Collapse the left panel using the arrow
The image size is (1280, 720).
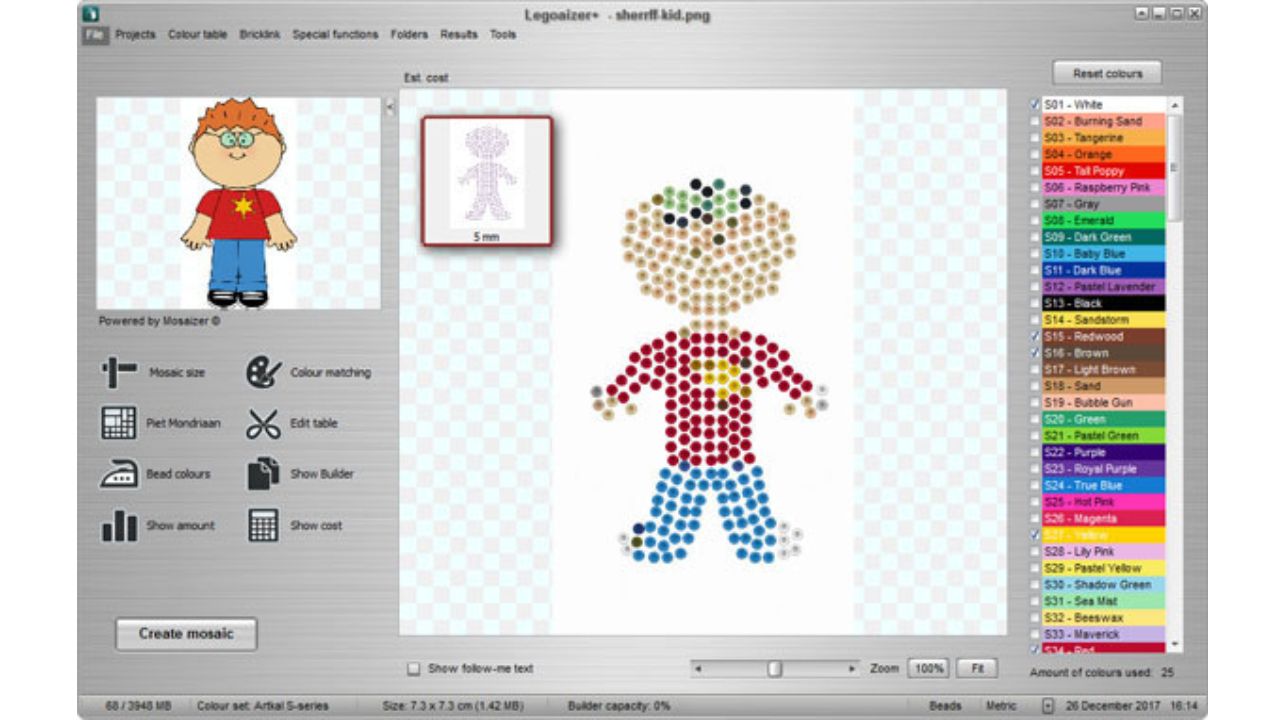(390, 107)
